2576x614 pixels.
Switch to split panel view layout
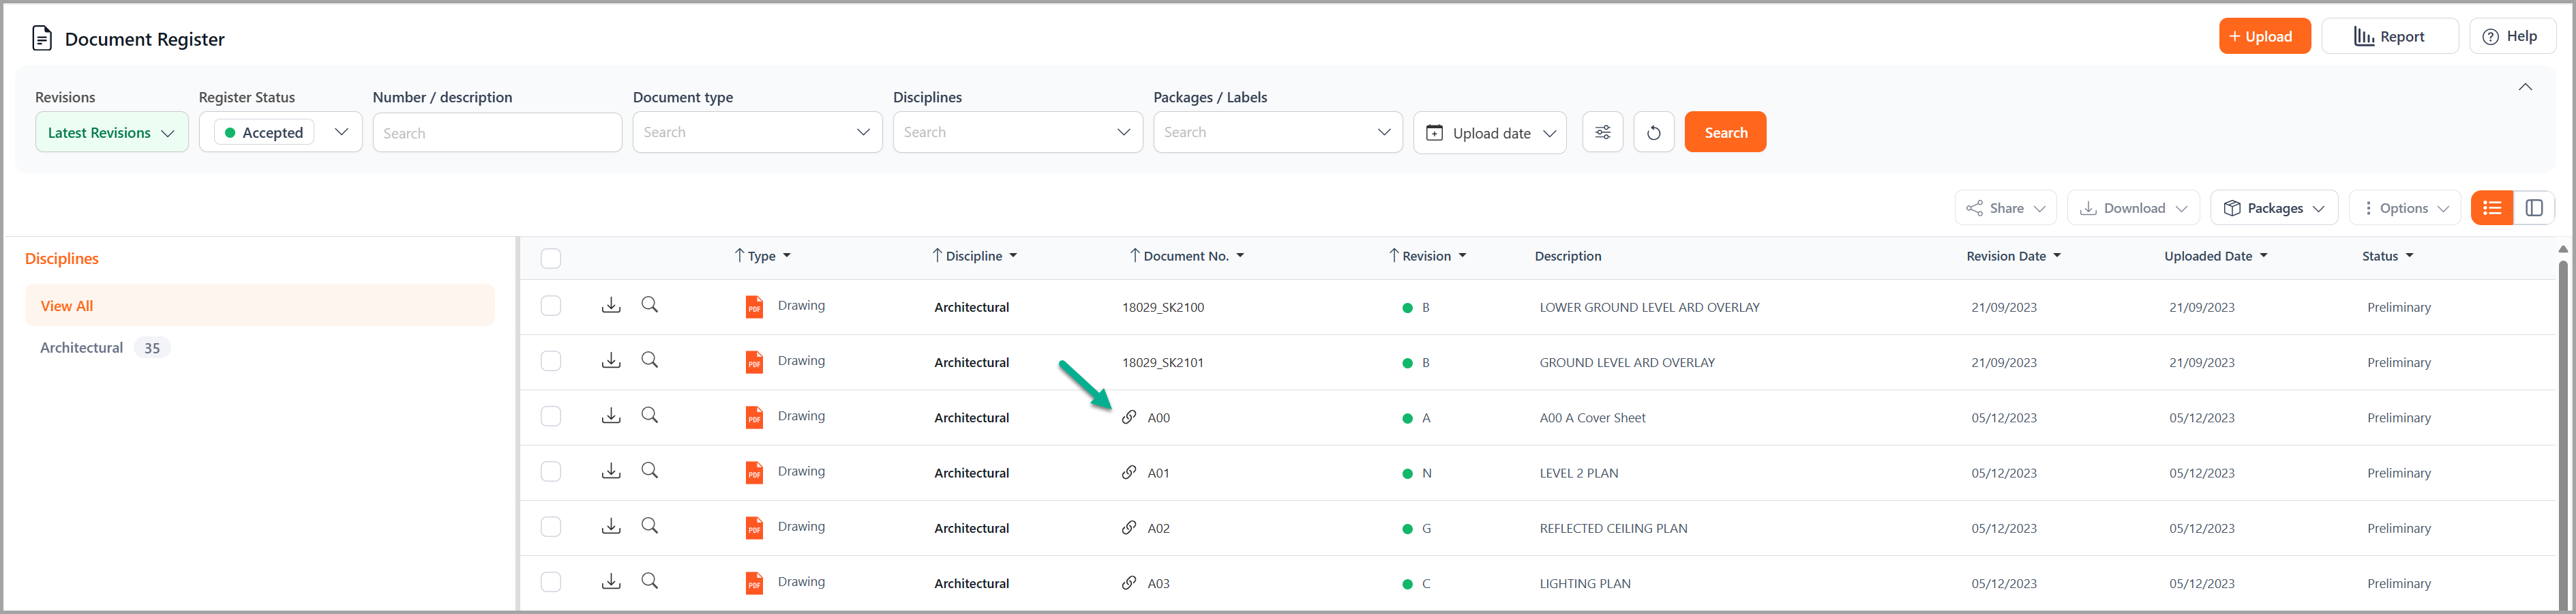(x=2534, y=208)
